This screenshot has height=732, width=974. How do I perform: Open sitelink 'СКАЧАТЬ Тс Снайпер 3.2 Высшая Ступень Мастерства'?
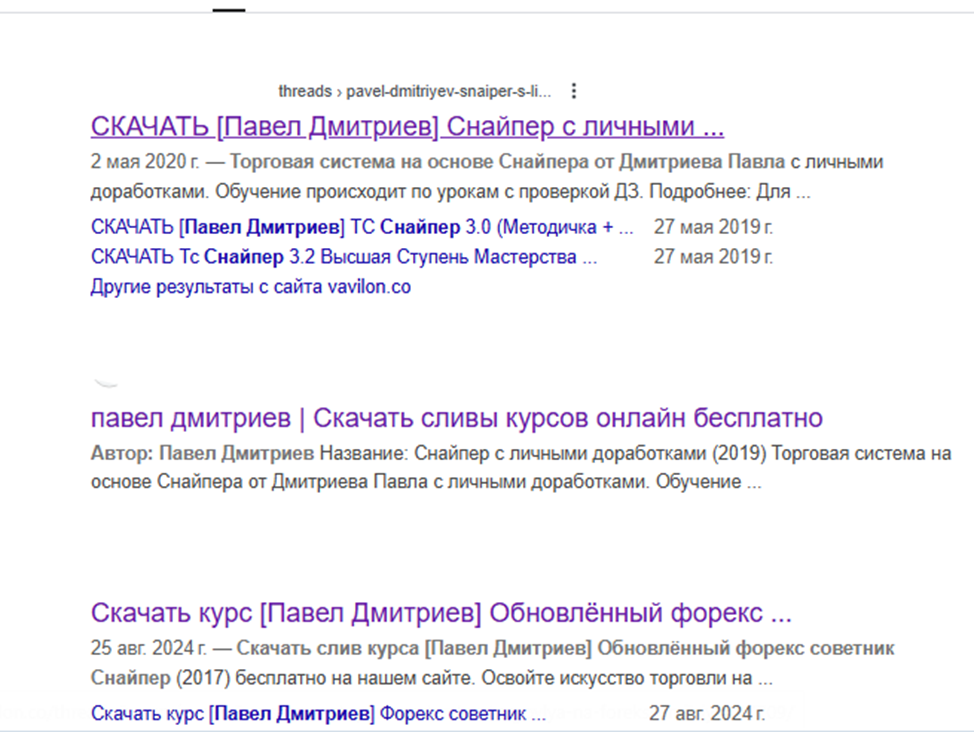344,257
